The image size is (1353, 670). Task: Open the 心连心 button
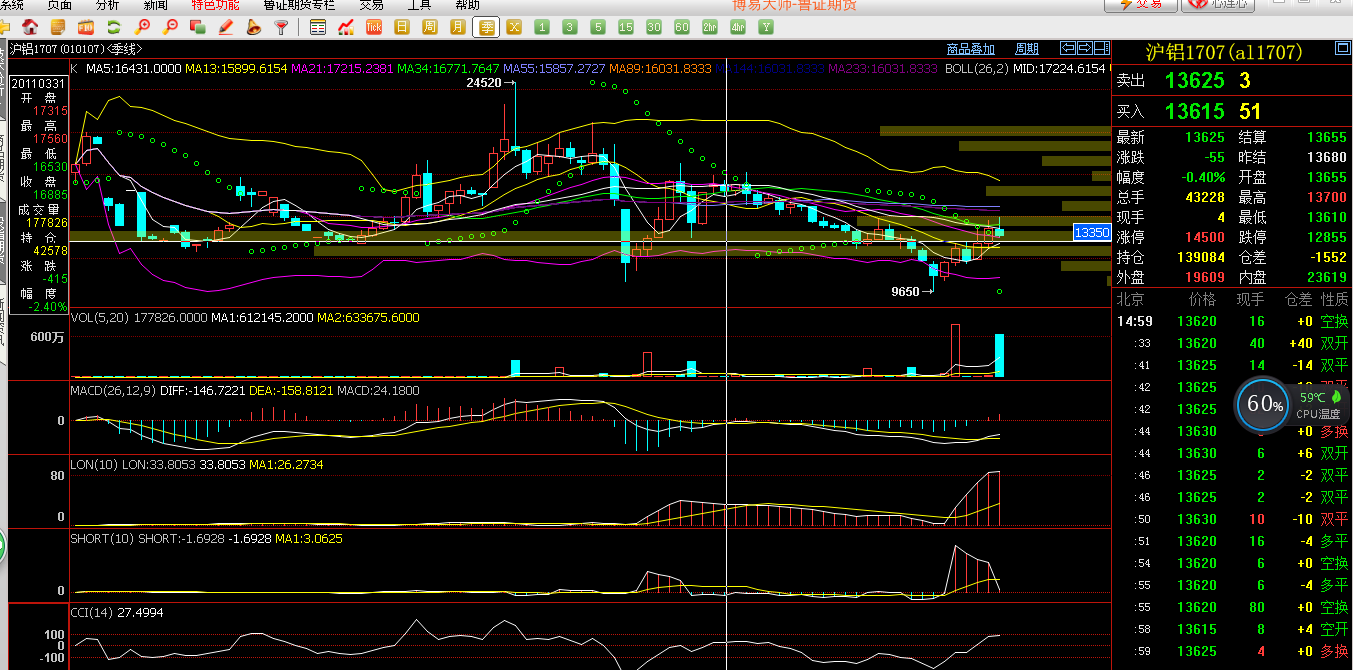pyautogui.click(x=1217, y=4)
